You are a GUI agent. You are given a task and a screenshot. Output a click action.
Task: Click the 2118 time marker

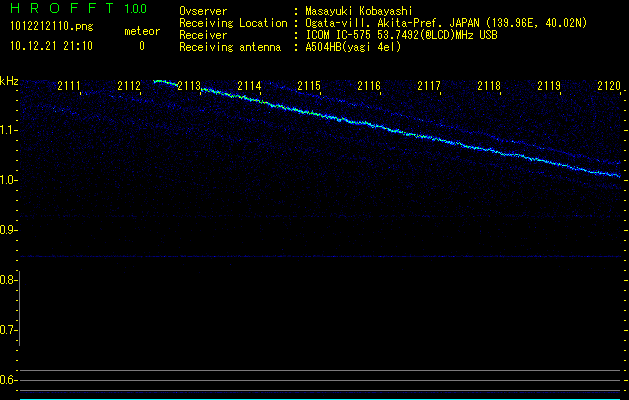click(x=489, y=86)
